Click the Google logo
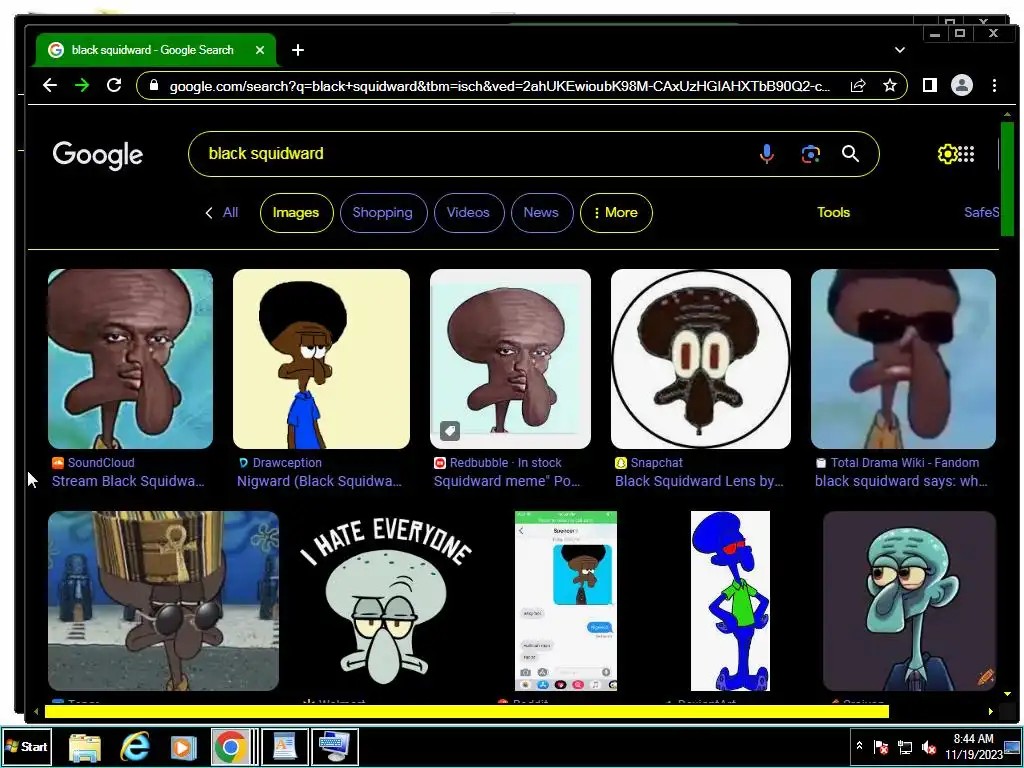 (x=98, y=155)
